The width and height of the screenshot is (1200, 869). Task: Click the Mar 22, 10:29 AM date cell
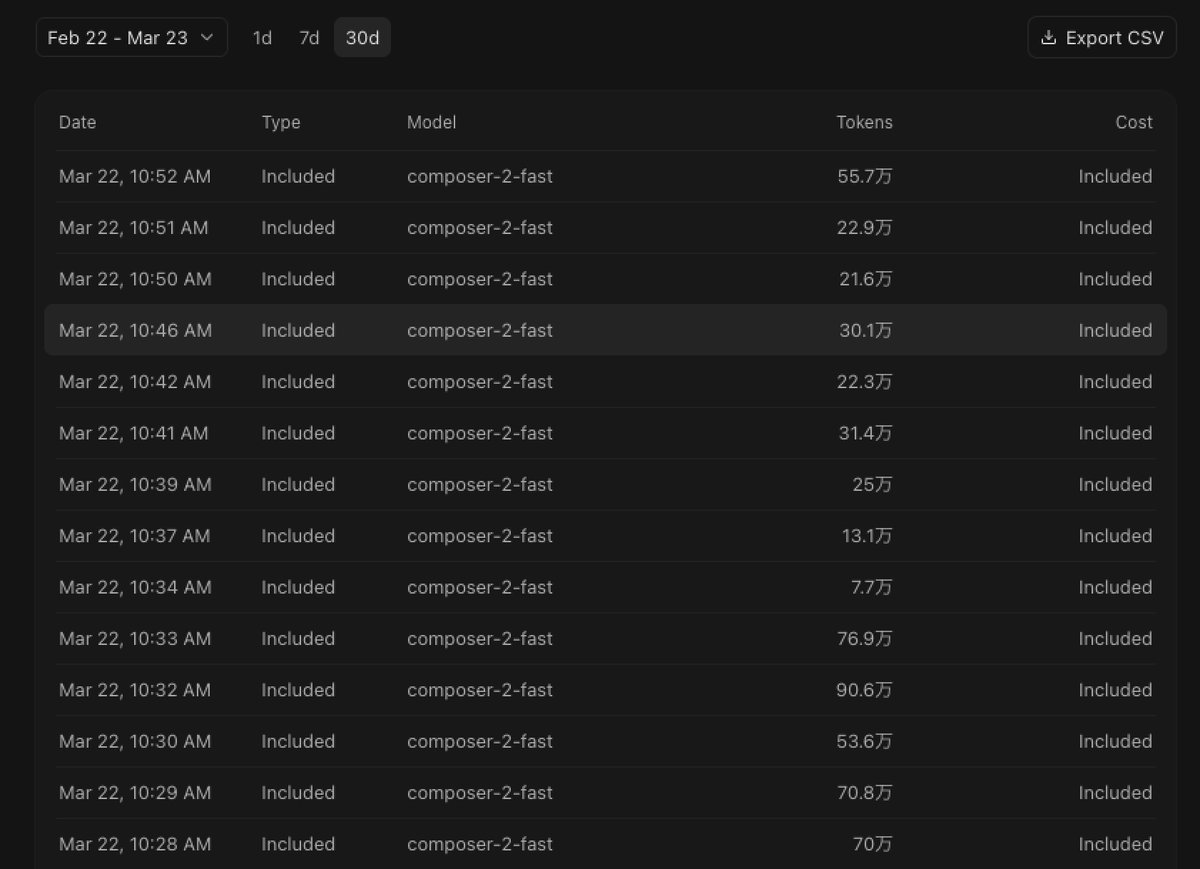coord(135,793)
